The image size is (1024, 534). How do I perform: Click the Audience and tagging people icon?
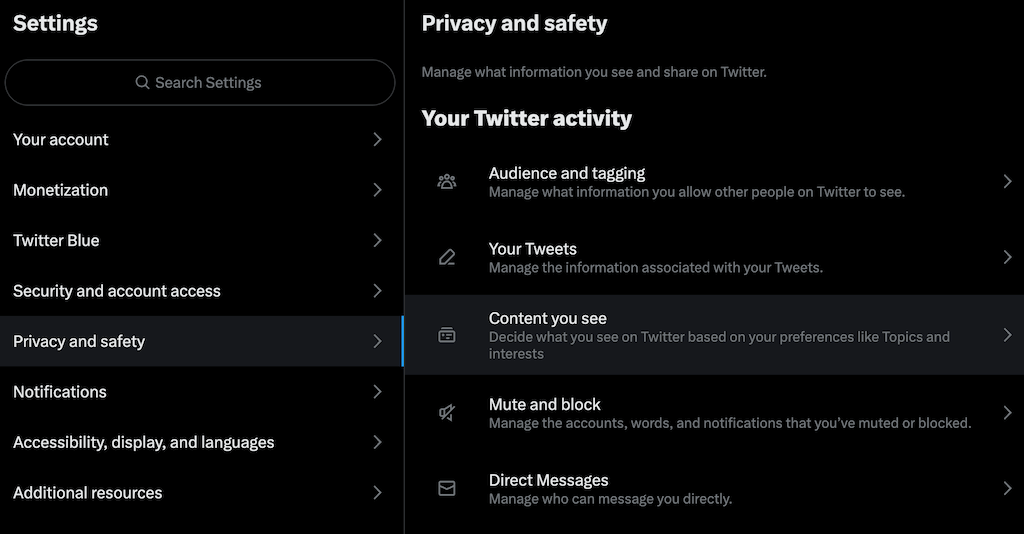point(447,181)
